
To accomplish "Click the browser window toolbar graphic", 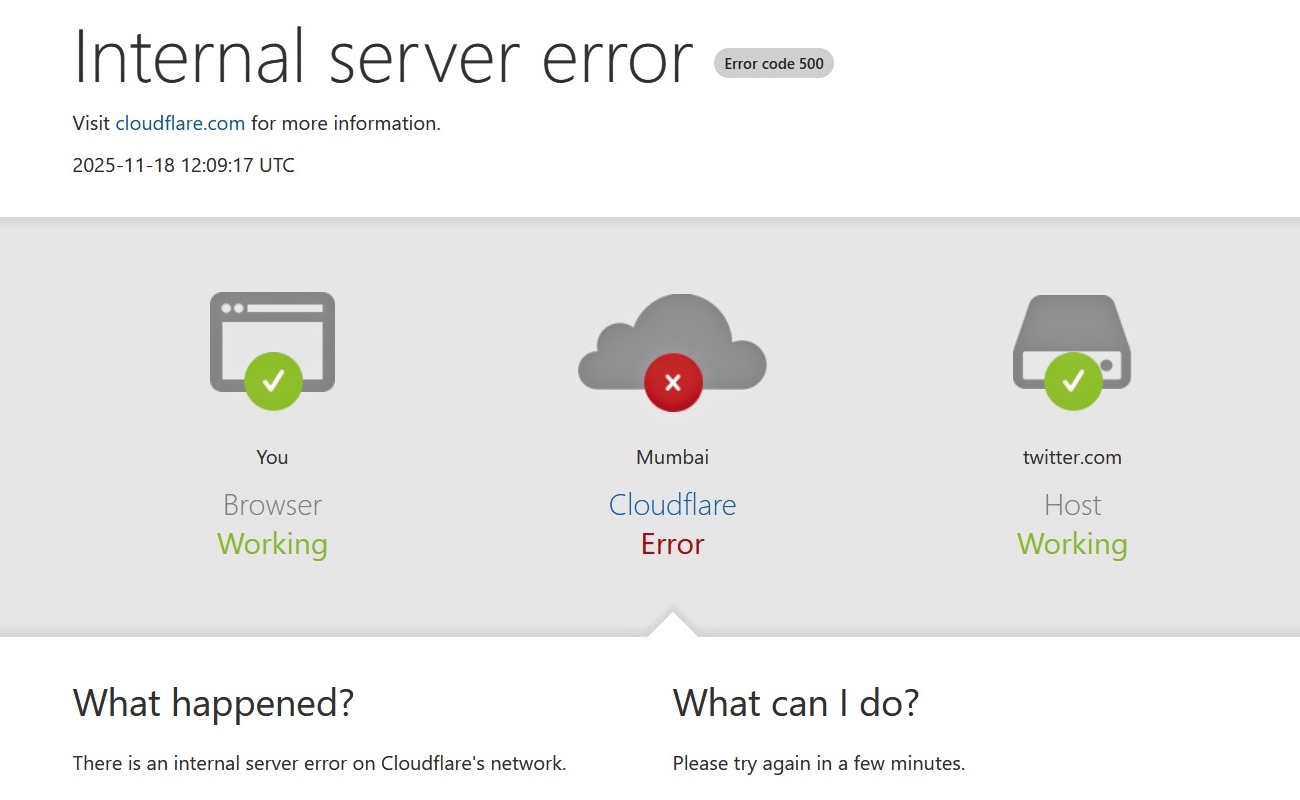I will [x=271, y=310].
